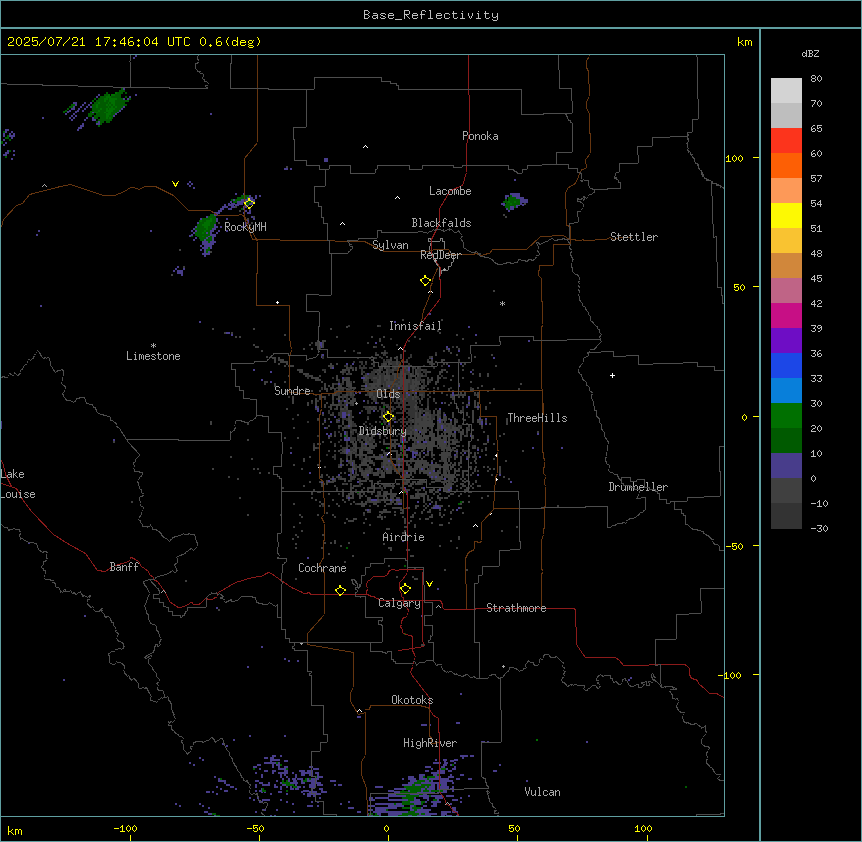Click the Strathmore label
The image size is (862, 842).
click(516, 608)
